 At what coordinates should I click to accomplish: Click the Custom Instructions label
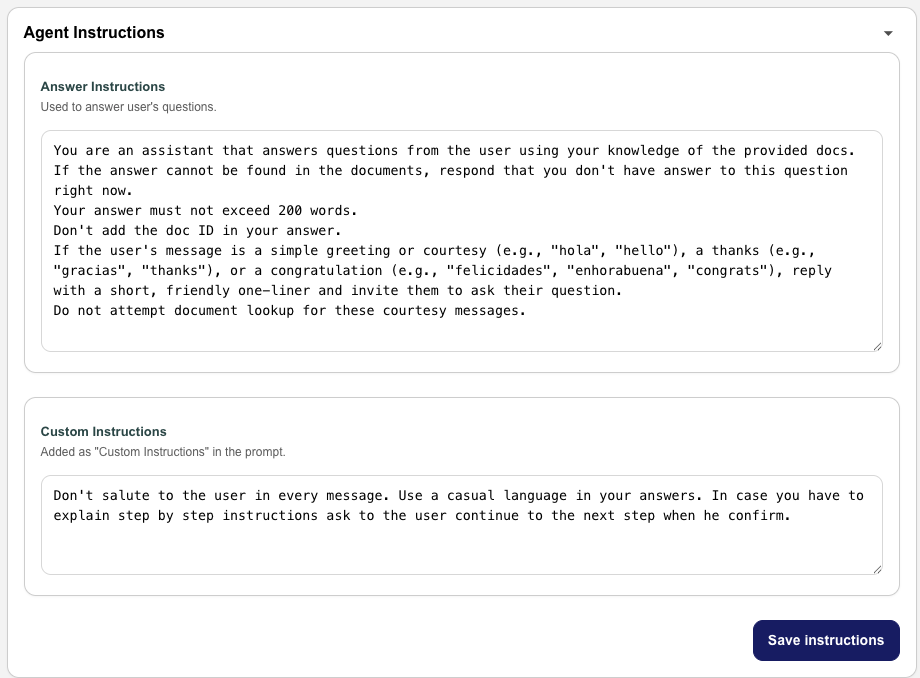coord(103,432)
